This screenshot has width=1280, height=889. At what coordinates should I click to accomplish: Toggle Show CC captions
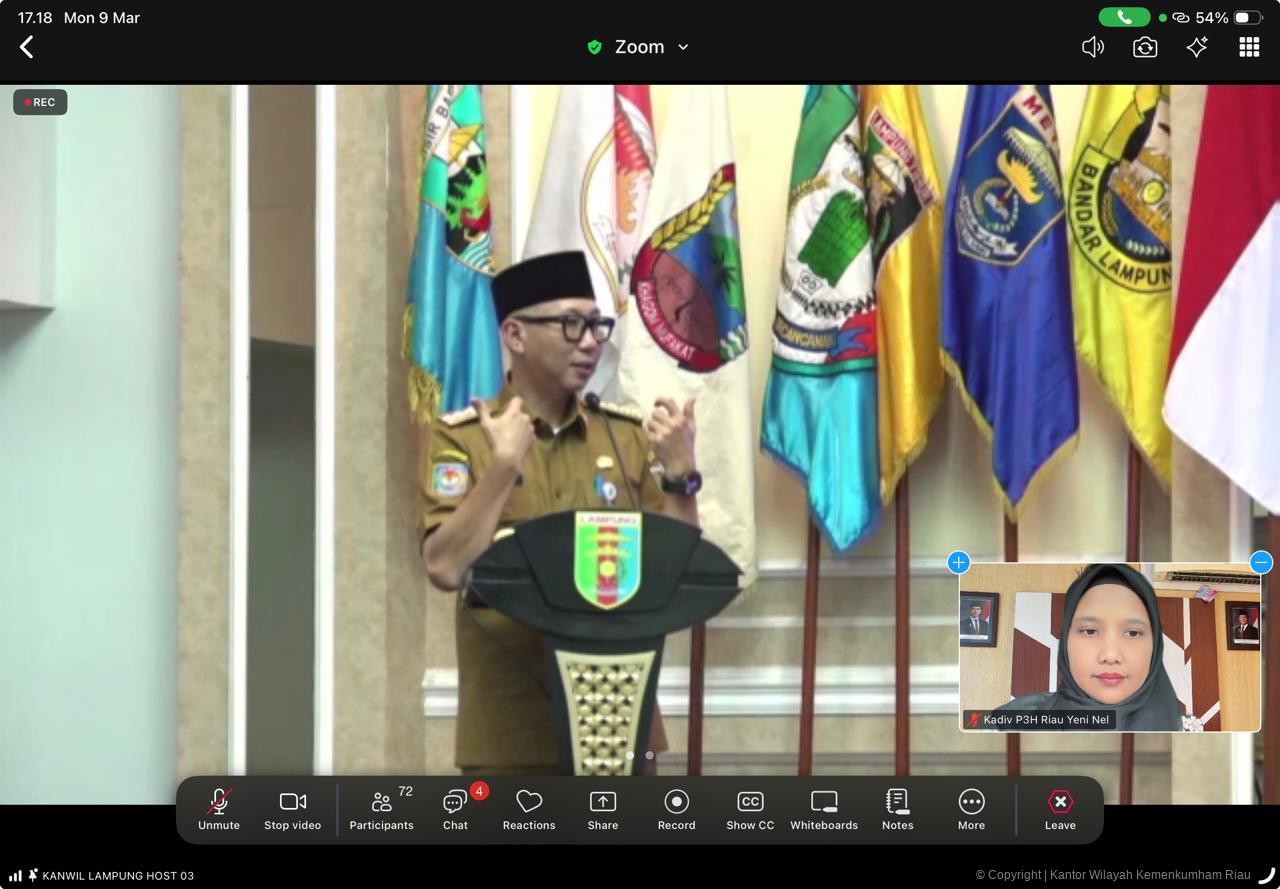[x=750, y=809]
